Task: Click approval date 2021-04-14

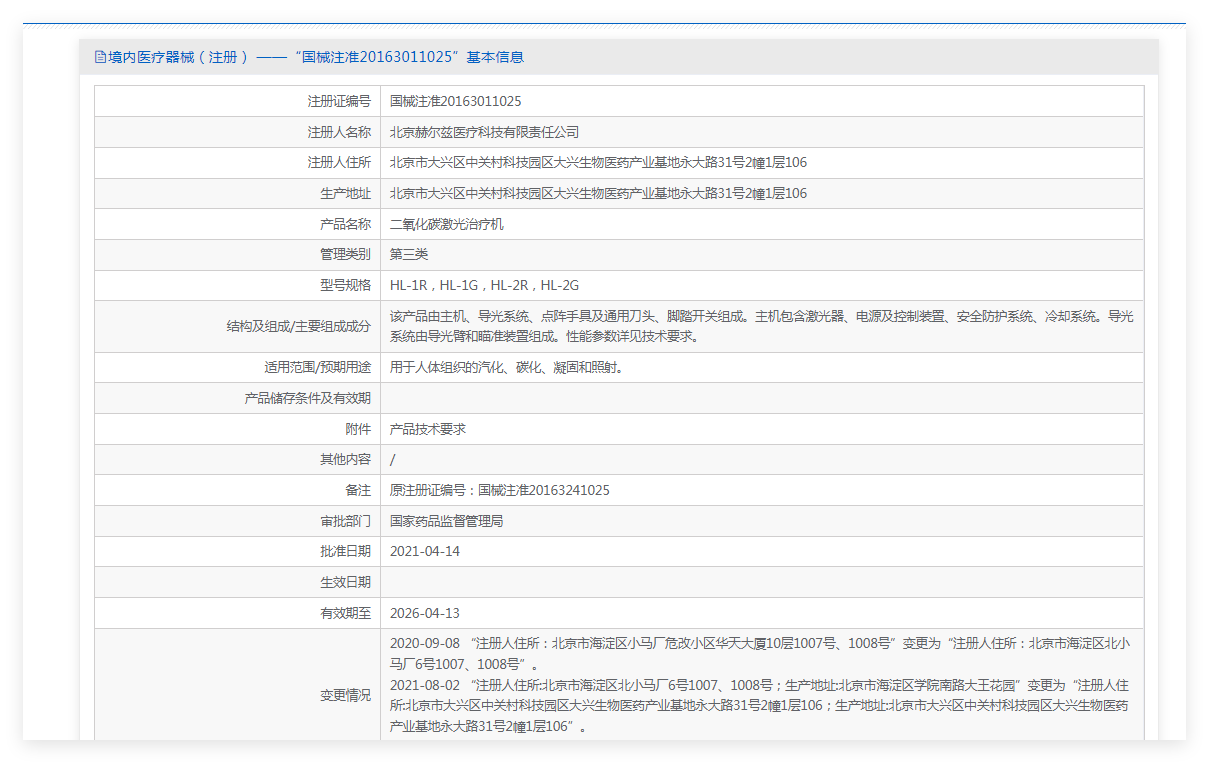Action: coord(425,551)
